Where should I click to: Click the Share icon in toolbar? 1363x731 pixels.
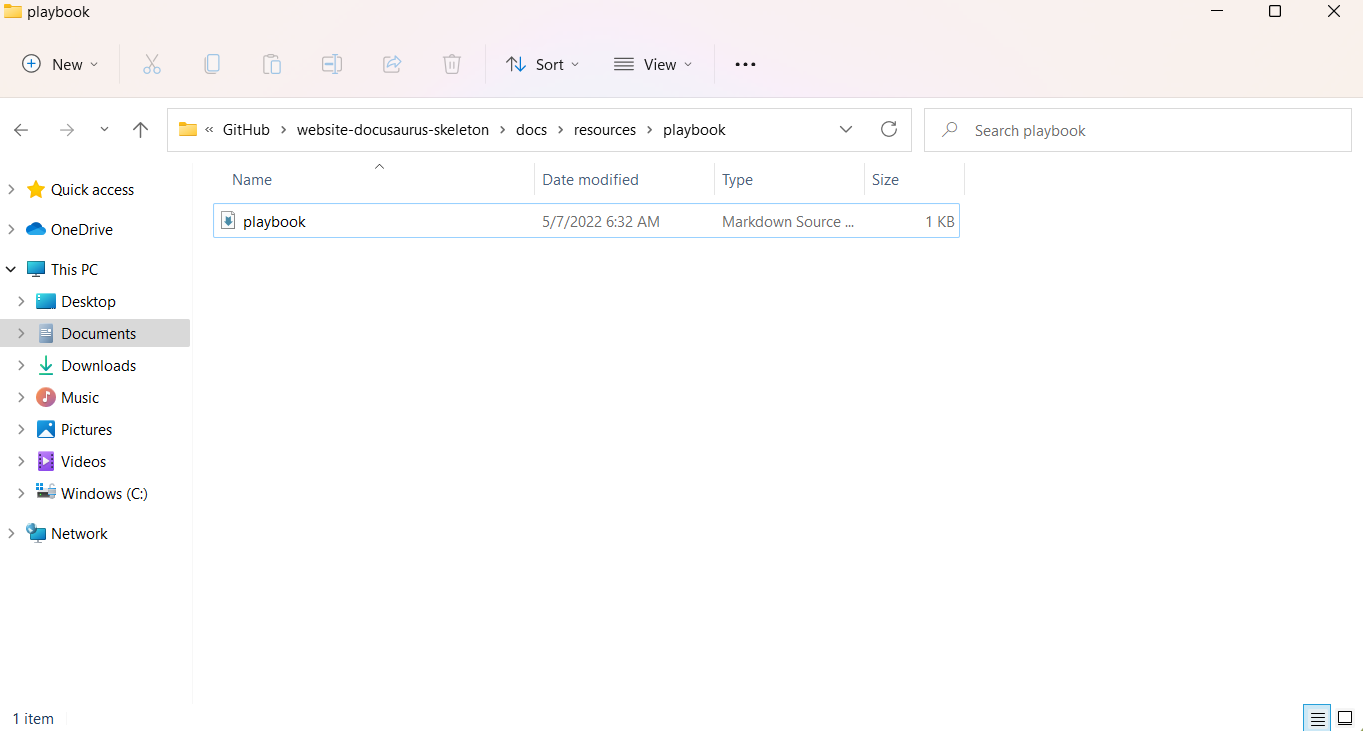392,64
